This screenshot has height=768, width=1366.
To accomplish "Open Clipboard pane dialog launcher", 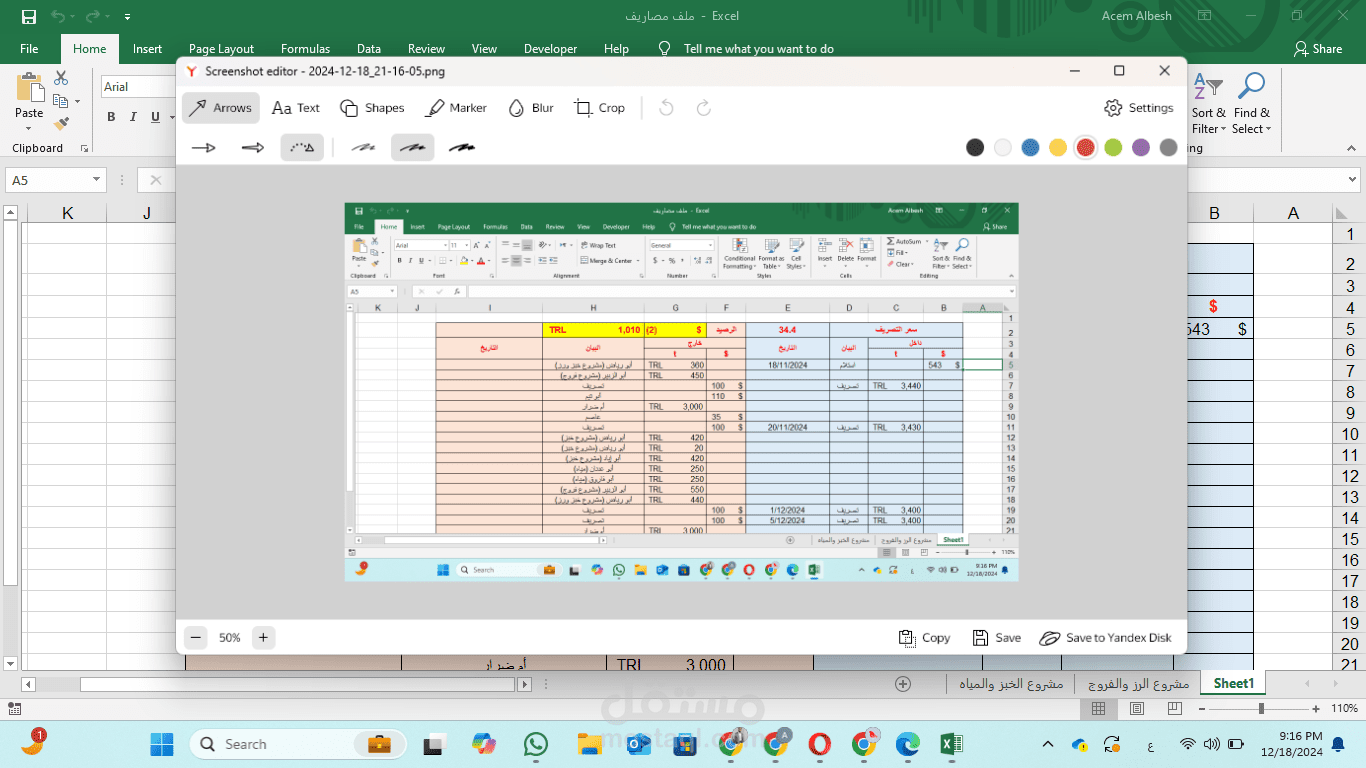I will point(84,148).
